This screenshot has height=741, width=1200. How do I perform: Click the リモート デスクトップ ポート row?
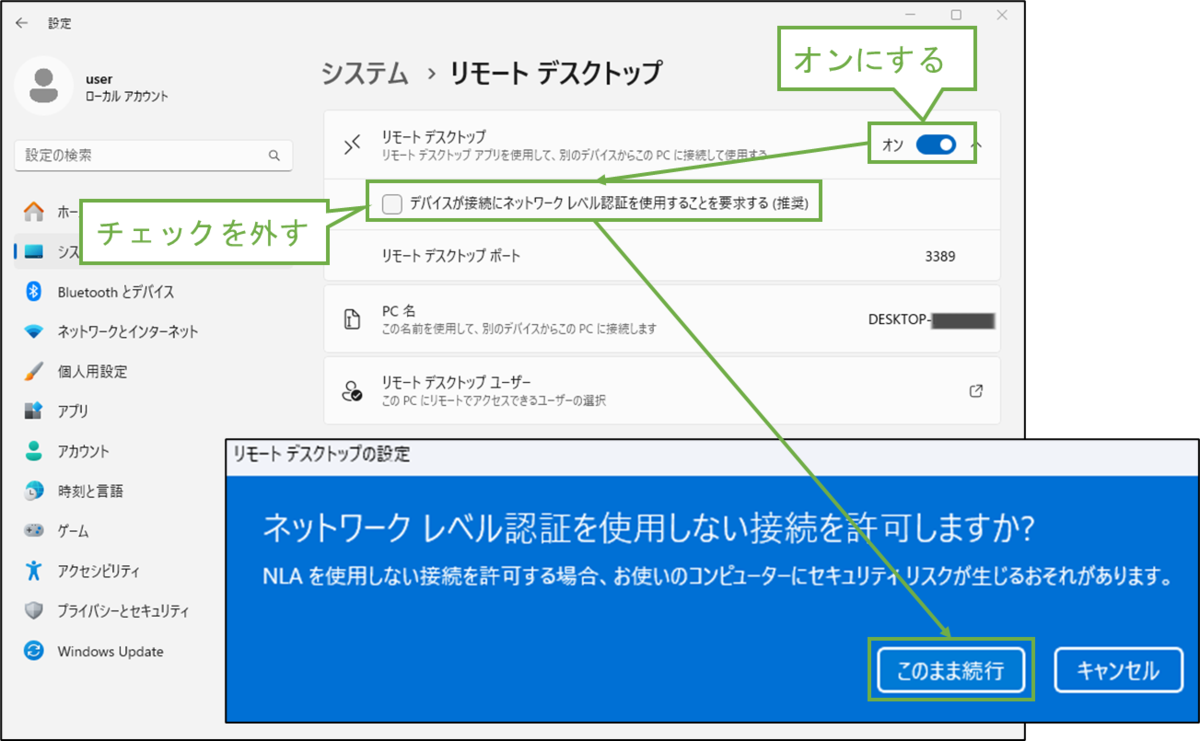(662, 256)
